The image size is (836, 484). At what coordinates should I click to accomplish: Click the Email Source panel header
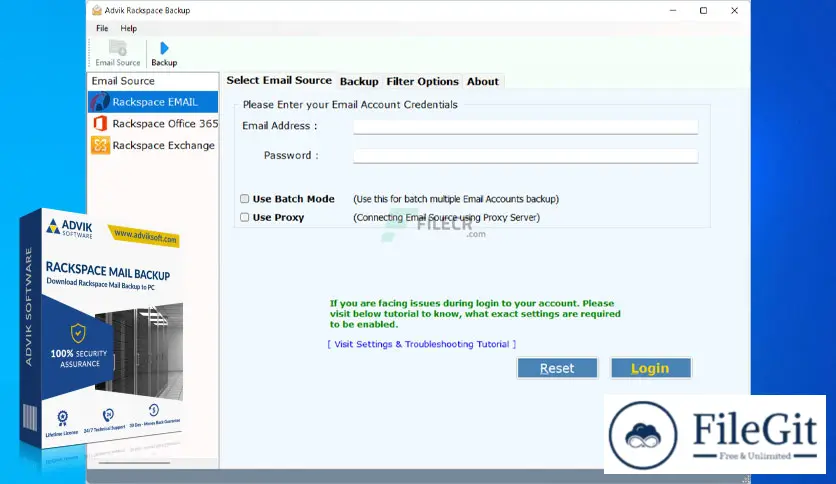pos(153,81)
